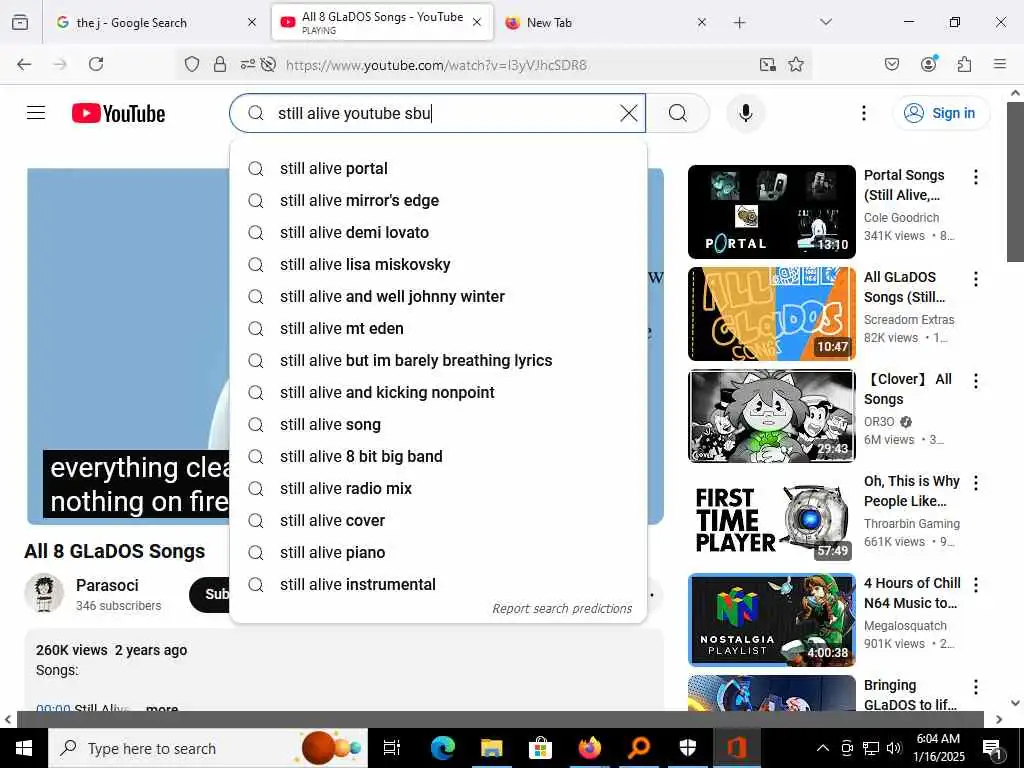Open the site permissions icon in address bar
Viewport: 1024px width, 768px height.
248,64
